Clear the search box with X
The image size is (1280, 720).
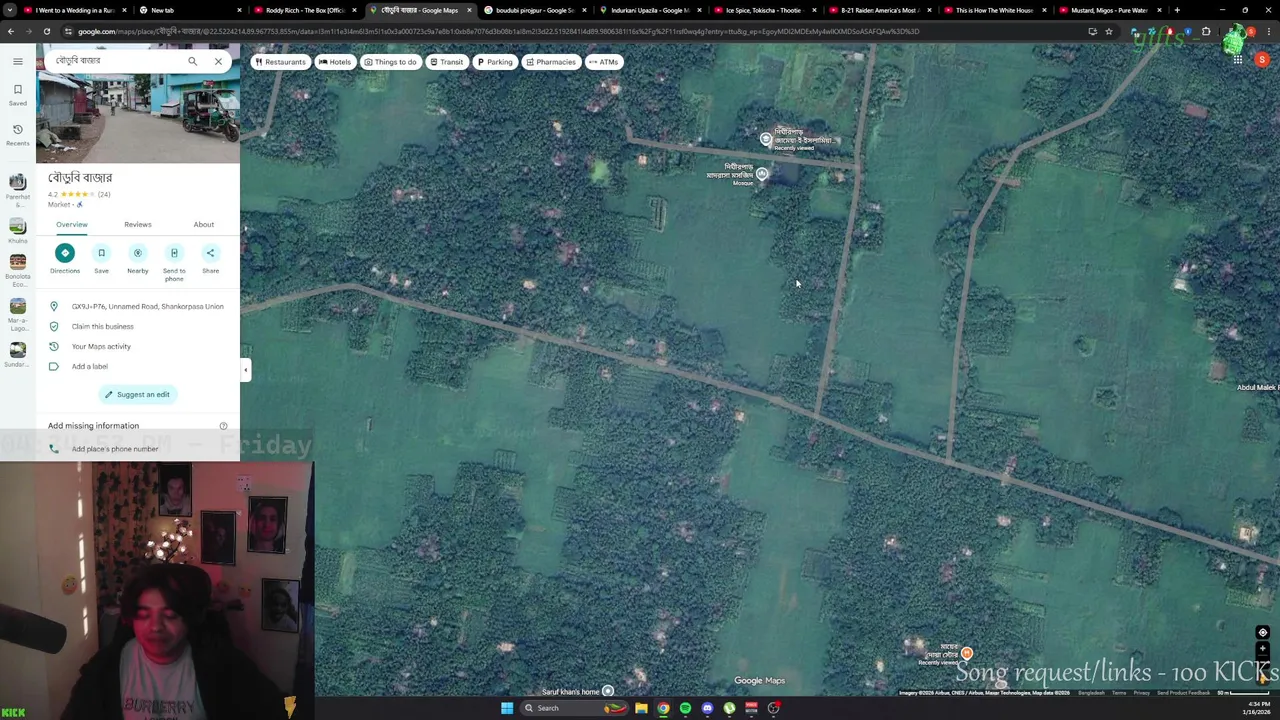218,61
